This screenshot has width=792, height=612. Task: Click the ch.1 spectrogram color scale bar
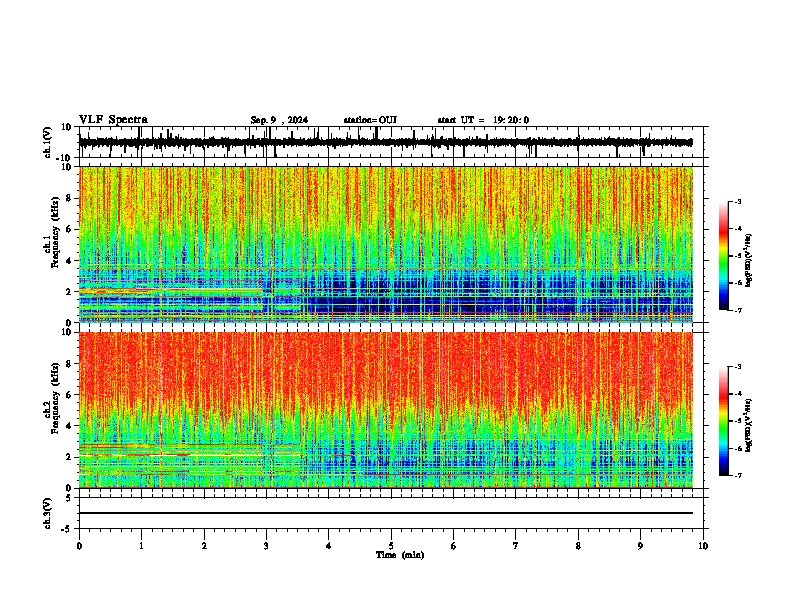pyautogui.click(x=723, y=256)
